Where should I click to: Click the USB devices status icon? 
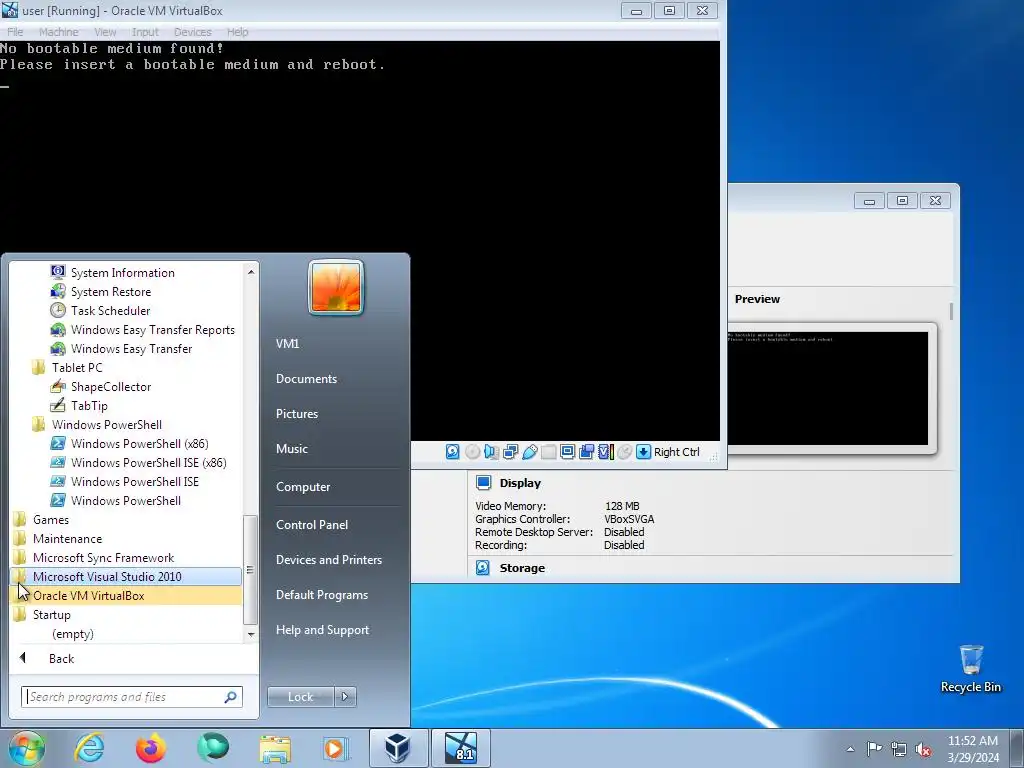(x=530, y=452)
